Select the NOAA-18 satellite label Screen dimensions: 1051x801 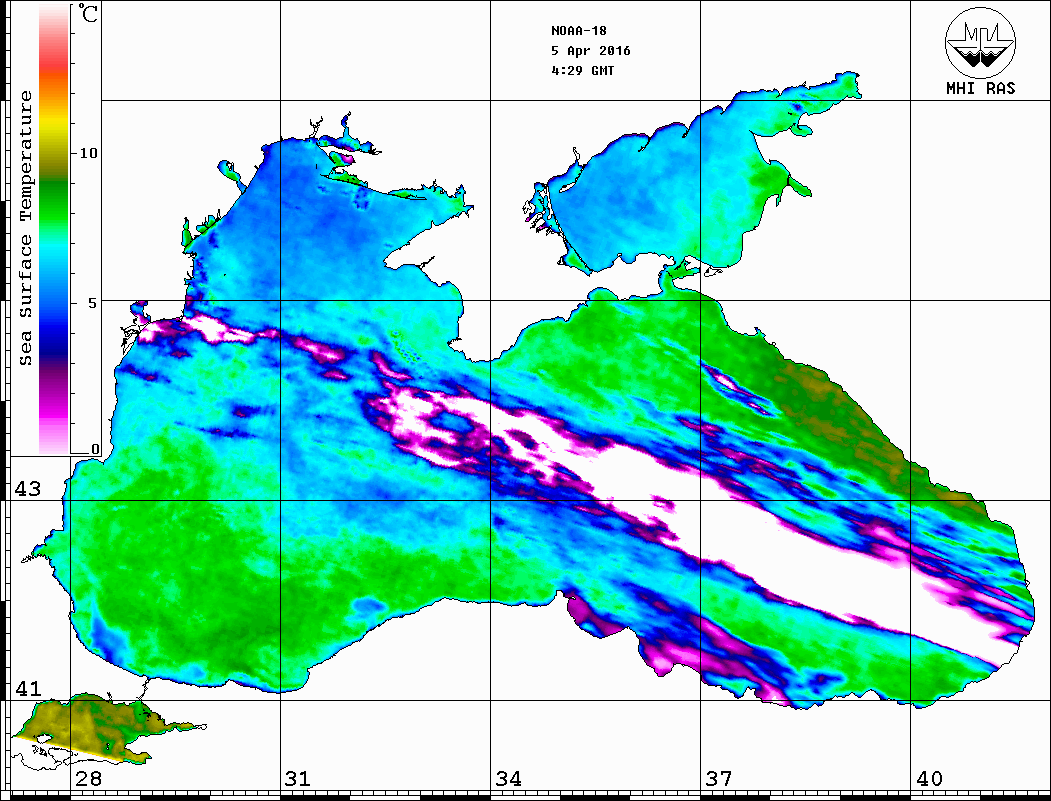pos(578,30)
